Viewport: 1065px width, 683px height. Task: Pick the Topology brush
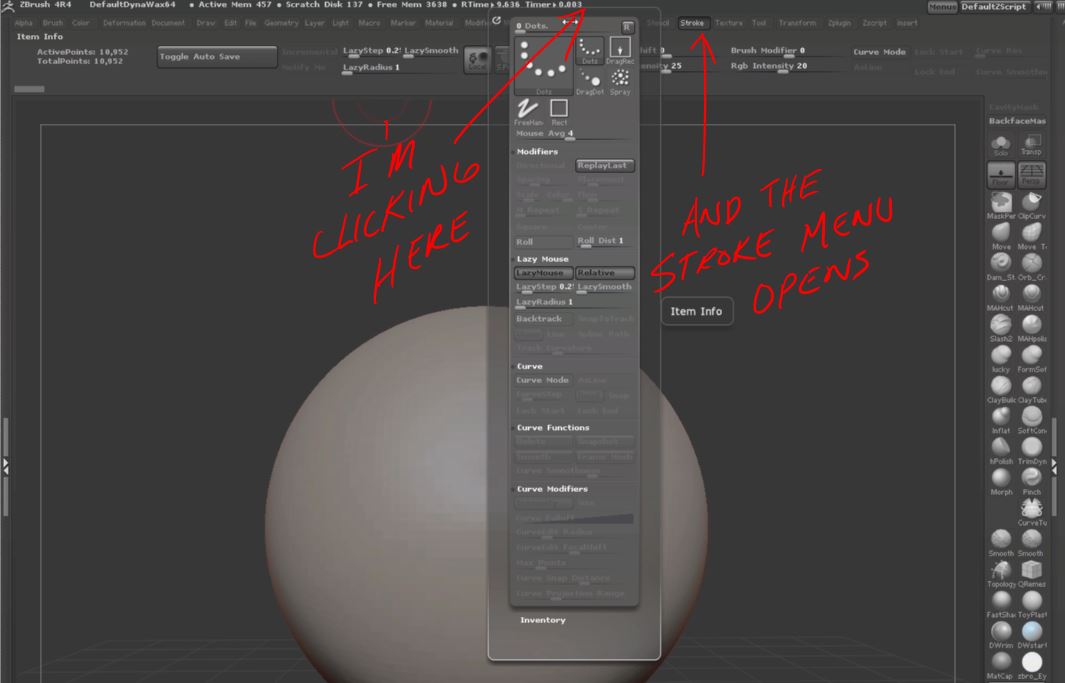pos(1001,574)
